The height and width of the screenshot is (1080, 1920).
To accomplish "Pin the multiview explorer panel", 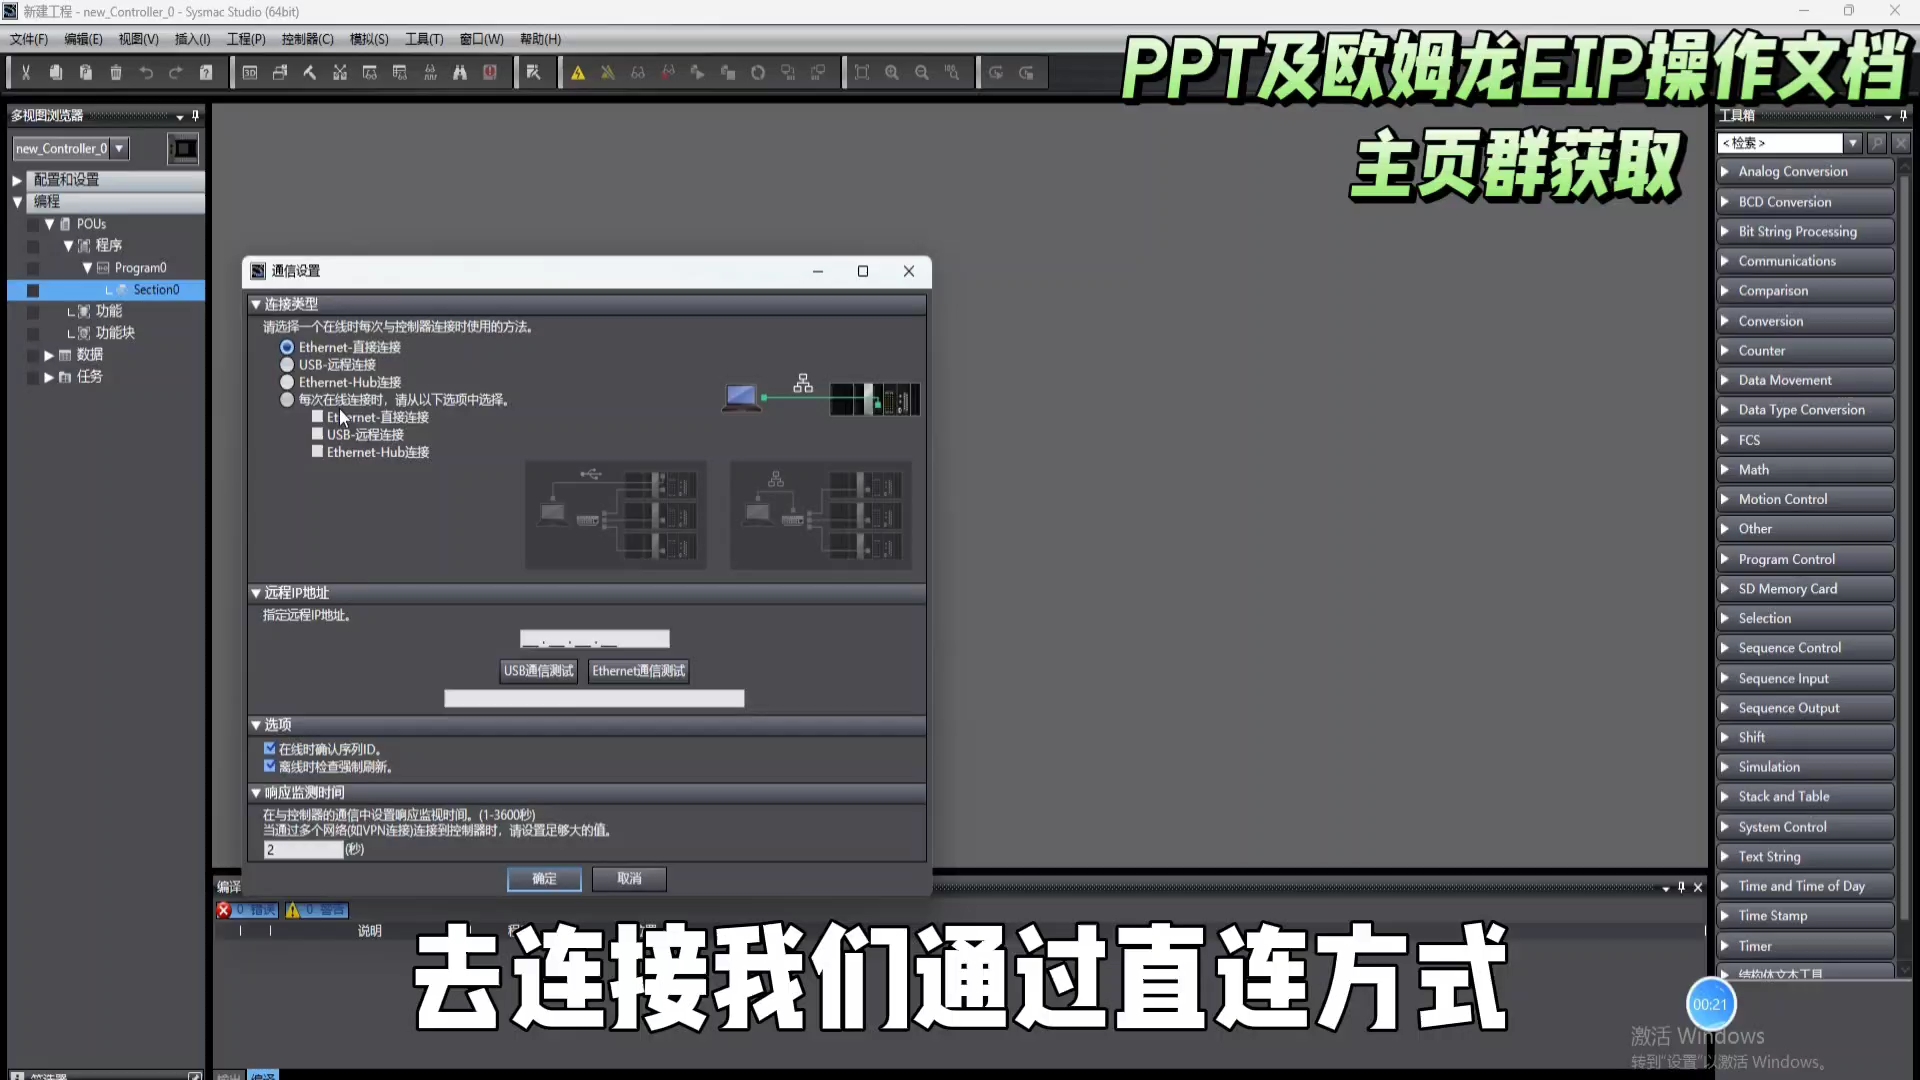I will coord(196,116).
